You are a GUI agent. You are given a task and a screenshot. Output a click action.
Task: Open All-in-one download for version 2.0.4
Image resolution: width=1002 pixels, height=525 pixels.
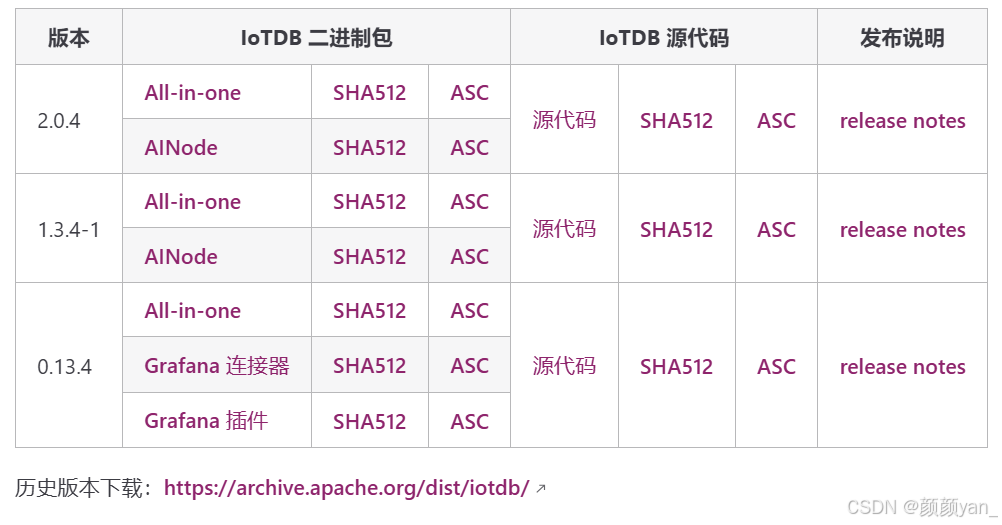click(192, 93)
